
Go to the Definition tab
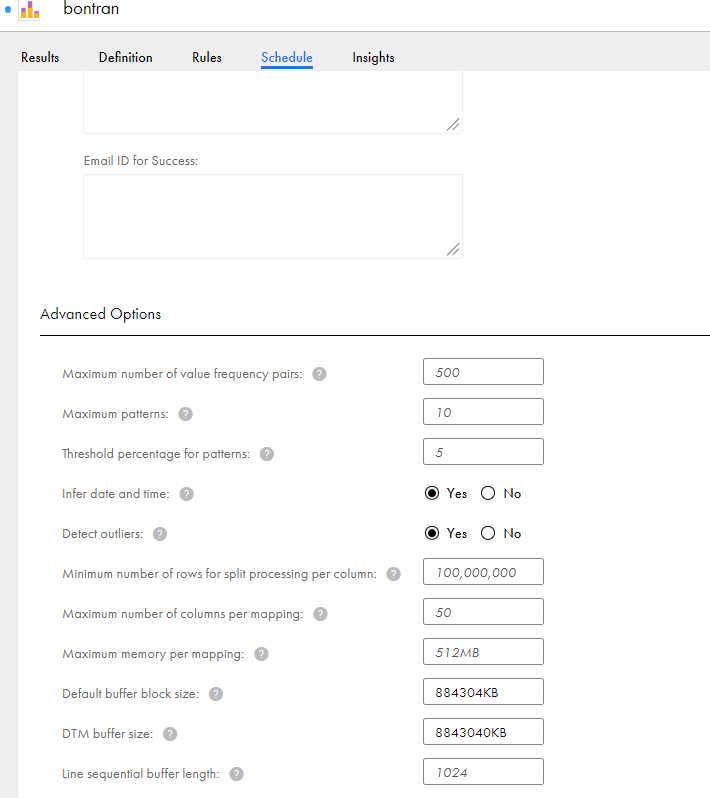(x=126, y=58)
